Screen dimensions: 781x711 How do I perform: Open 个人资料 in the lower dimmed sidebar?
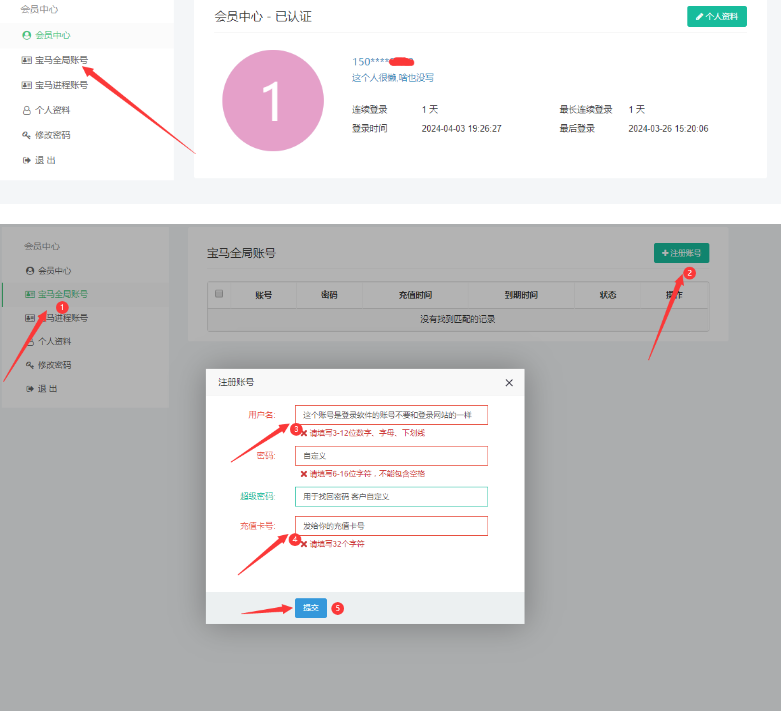[x=55, y=341]
